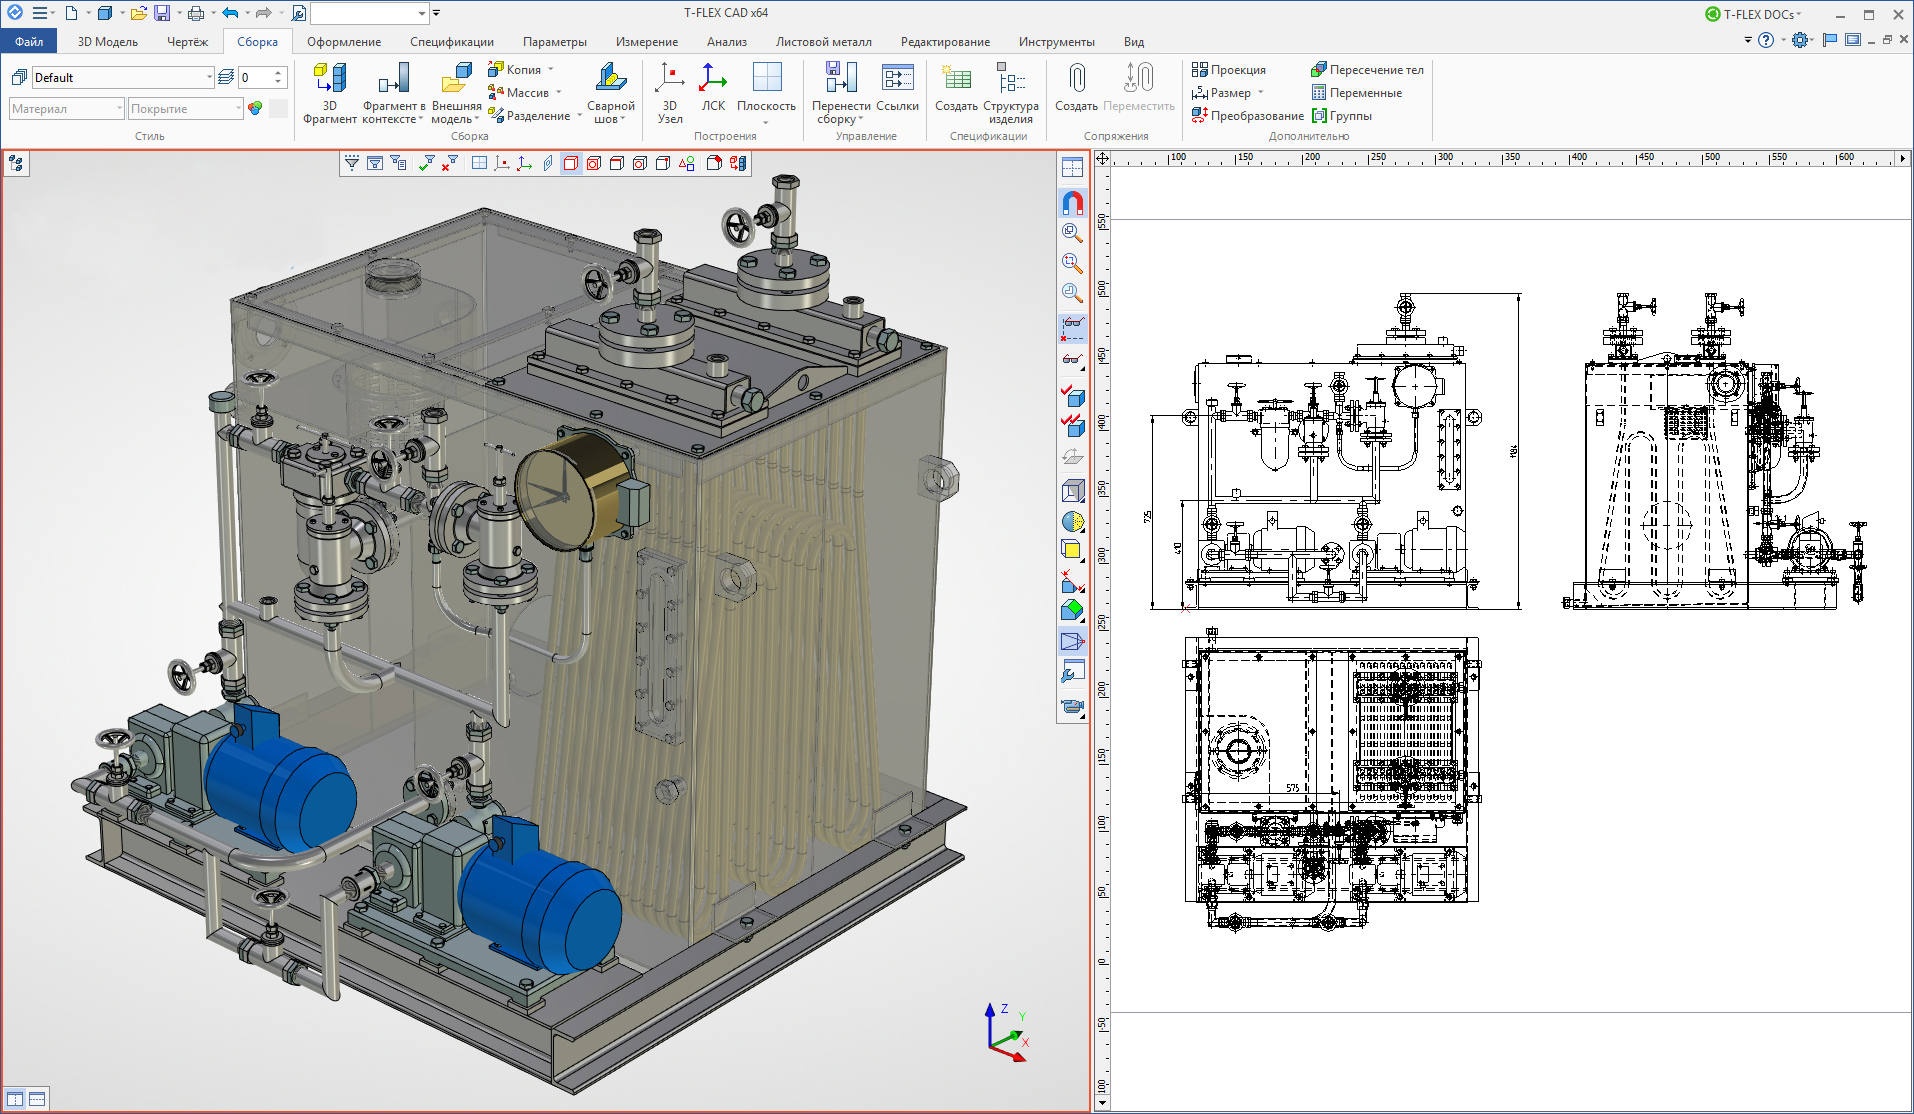Click the Пересечение тел icon
1914x1114 pixels.
[x=1319, y=70]
